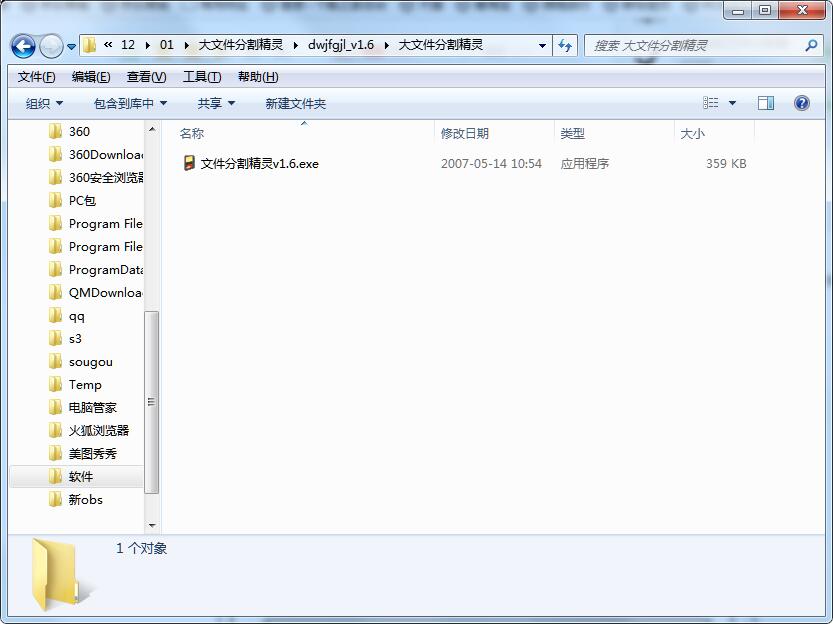Click the folder icon in the address bar

point(89,45)
